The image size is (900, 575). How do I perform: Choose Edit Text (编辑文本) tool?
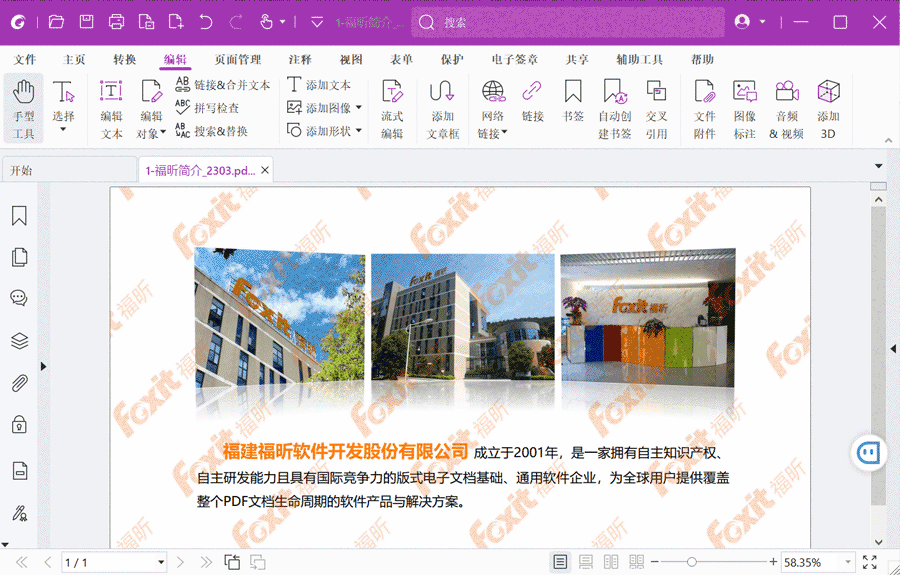pos(111,109)
